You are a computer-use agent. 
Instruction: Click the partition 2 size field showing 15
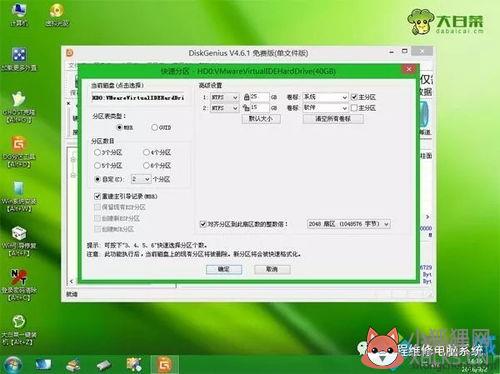[259, 108]
